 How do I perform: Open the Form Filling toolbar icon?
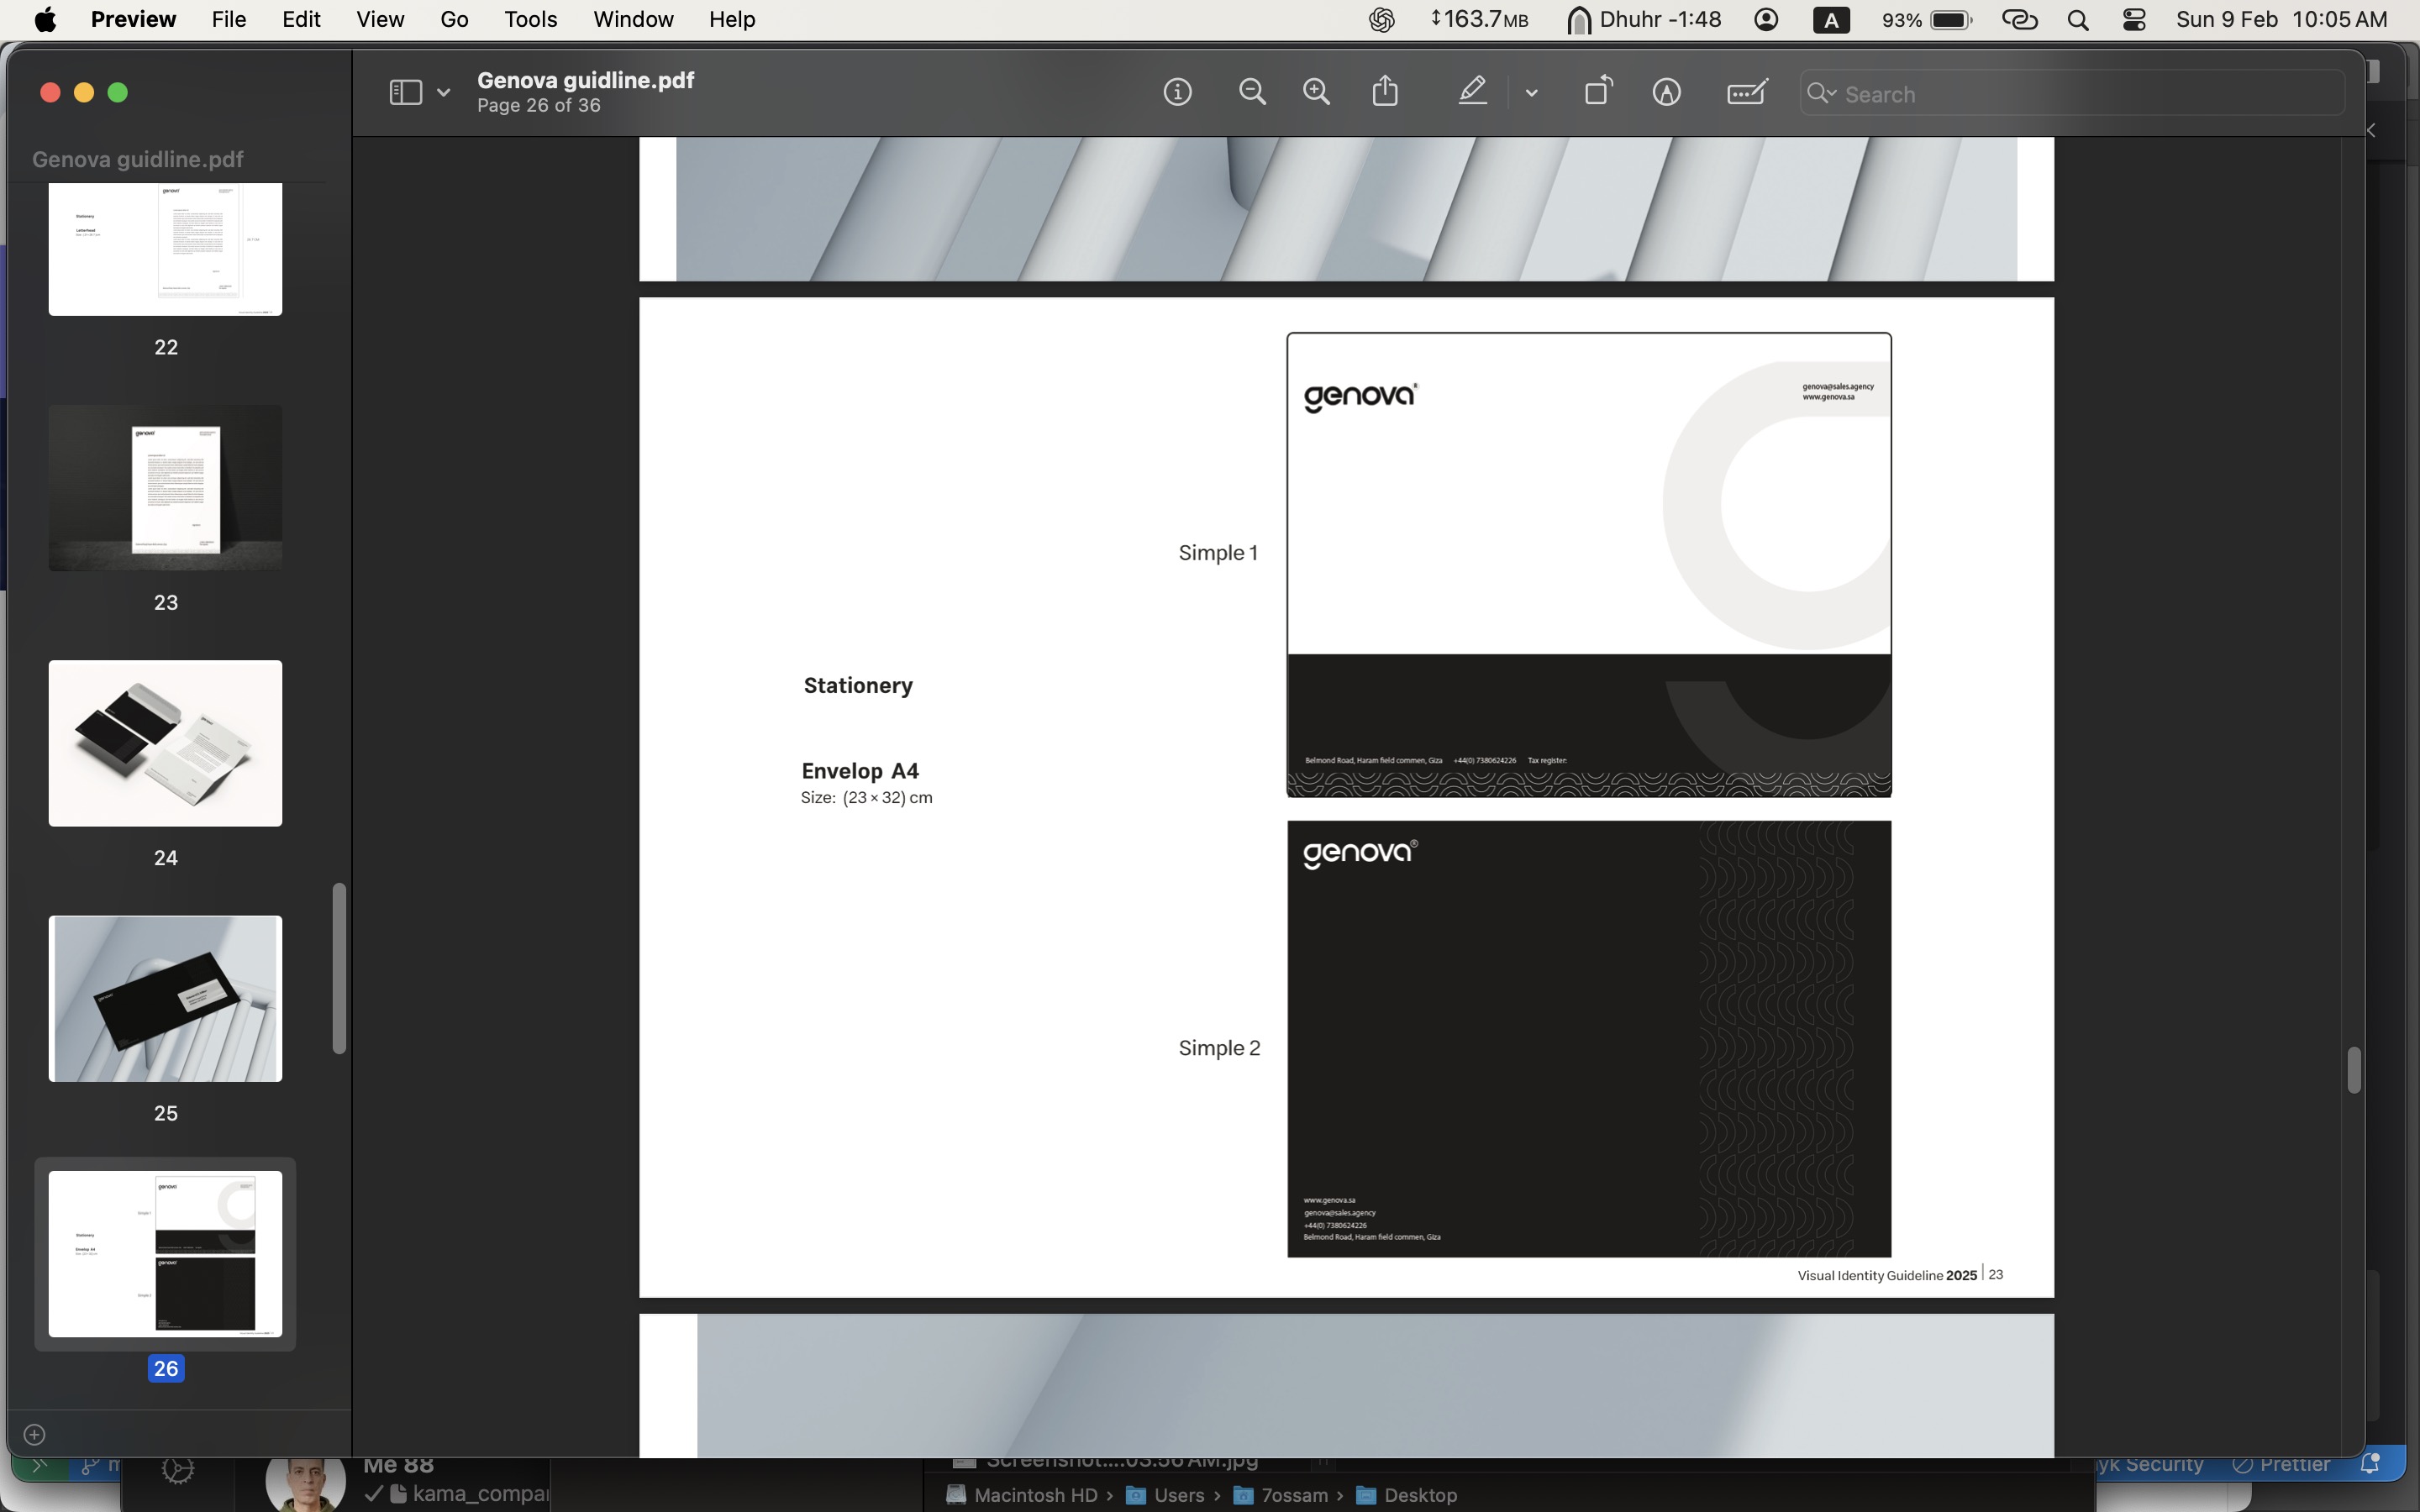pos(1747,93)
